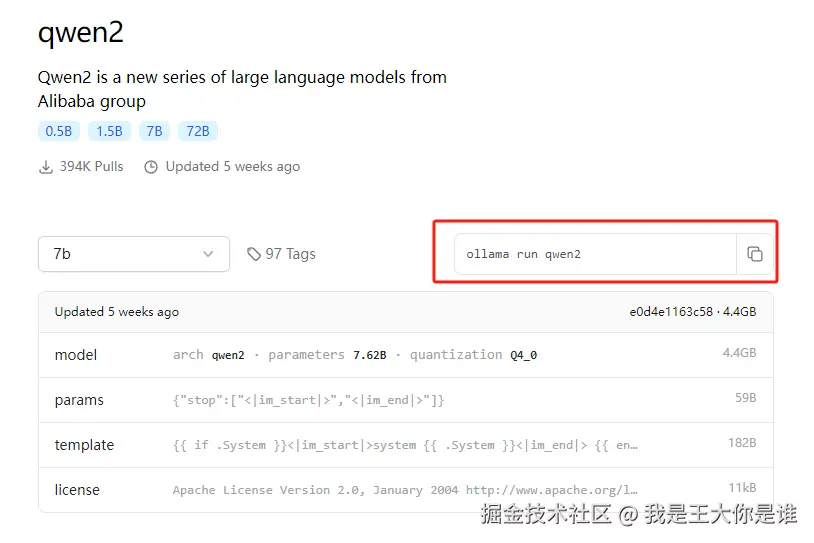Click the 59B size of params
The height and width of the screenshot is (543, 814).
[x=745, y=398]
